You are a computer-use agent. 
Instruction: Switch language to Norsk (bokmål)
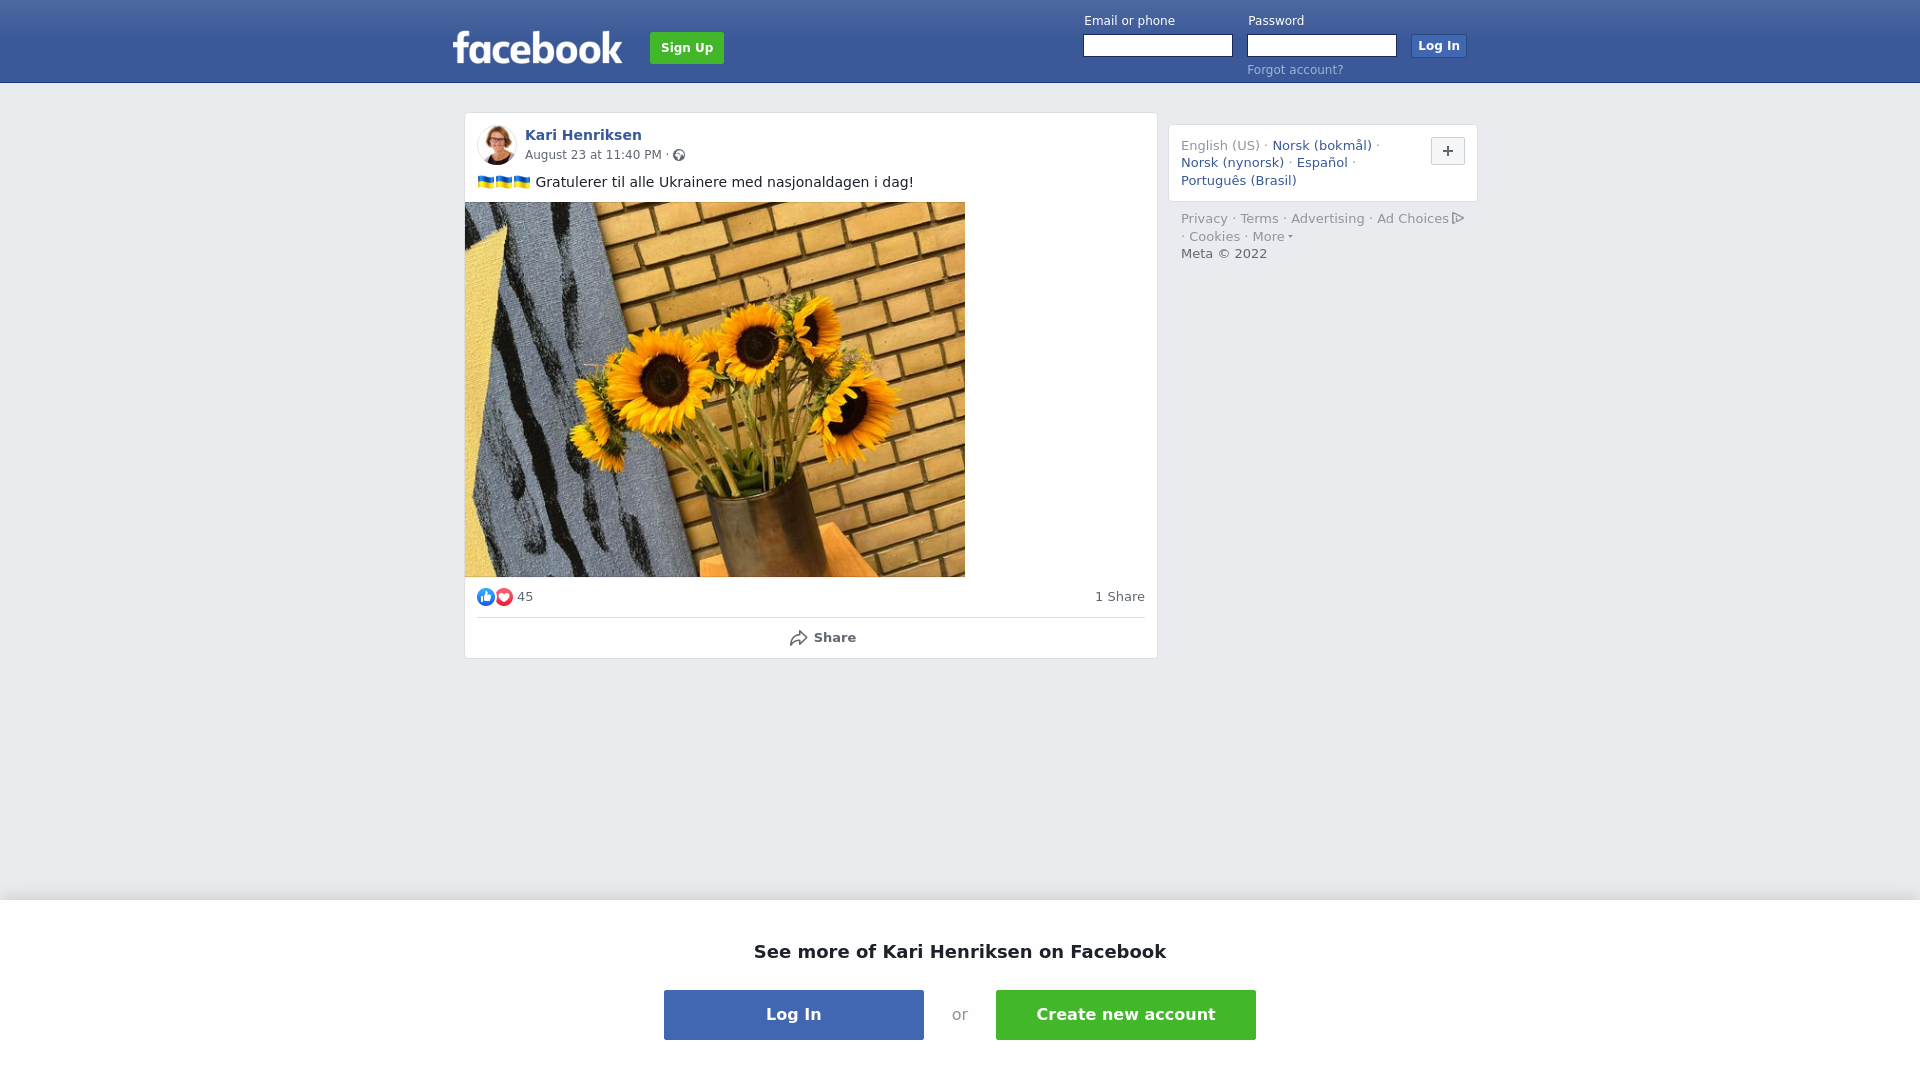coord(1322,146)
